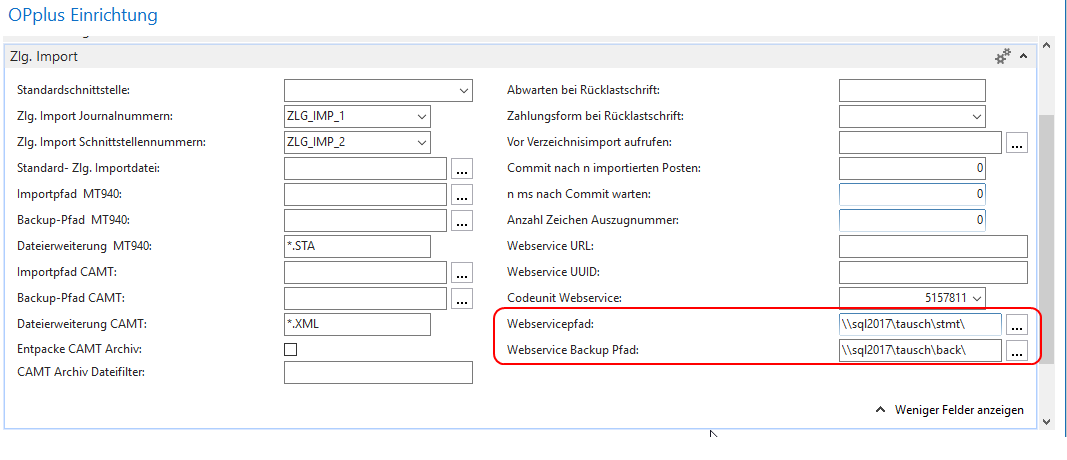Screen dimensions: 1067x460
Task: Collapse the Zlg. Import section
Action: (1023, 57)
